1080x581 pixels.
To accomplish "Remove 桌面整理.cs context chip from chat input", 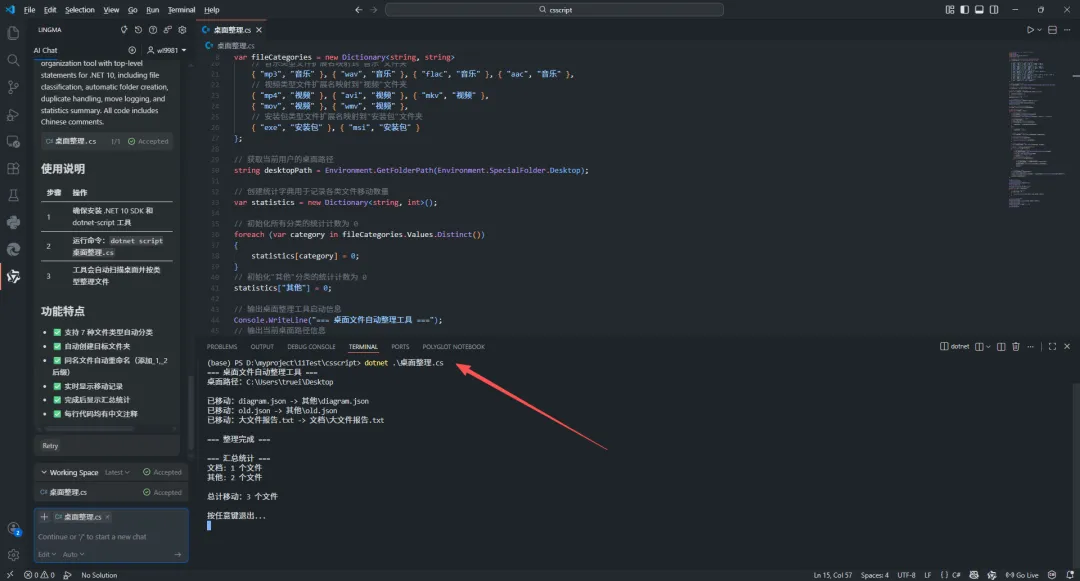I will point(107,517).
